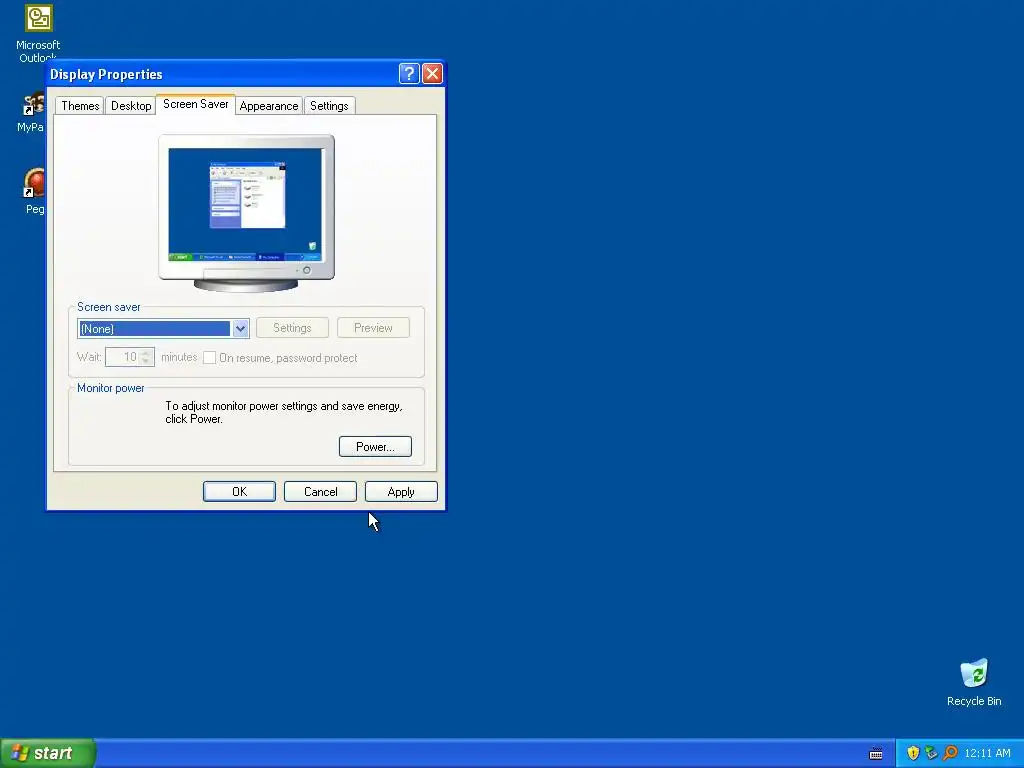Open the Start menu
This screenshot has width=1024, height=768.
(48, 753)
